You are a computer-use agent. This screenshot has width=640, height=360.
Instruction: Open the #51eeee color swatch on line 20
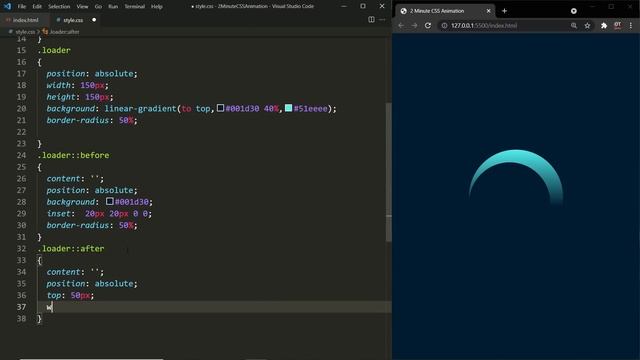click(289, 108)
